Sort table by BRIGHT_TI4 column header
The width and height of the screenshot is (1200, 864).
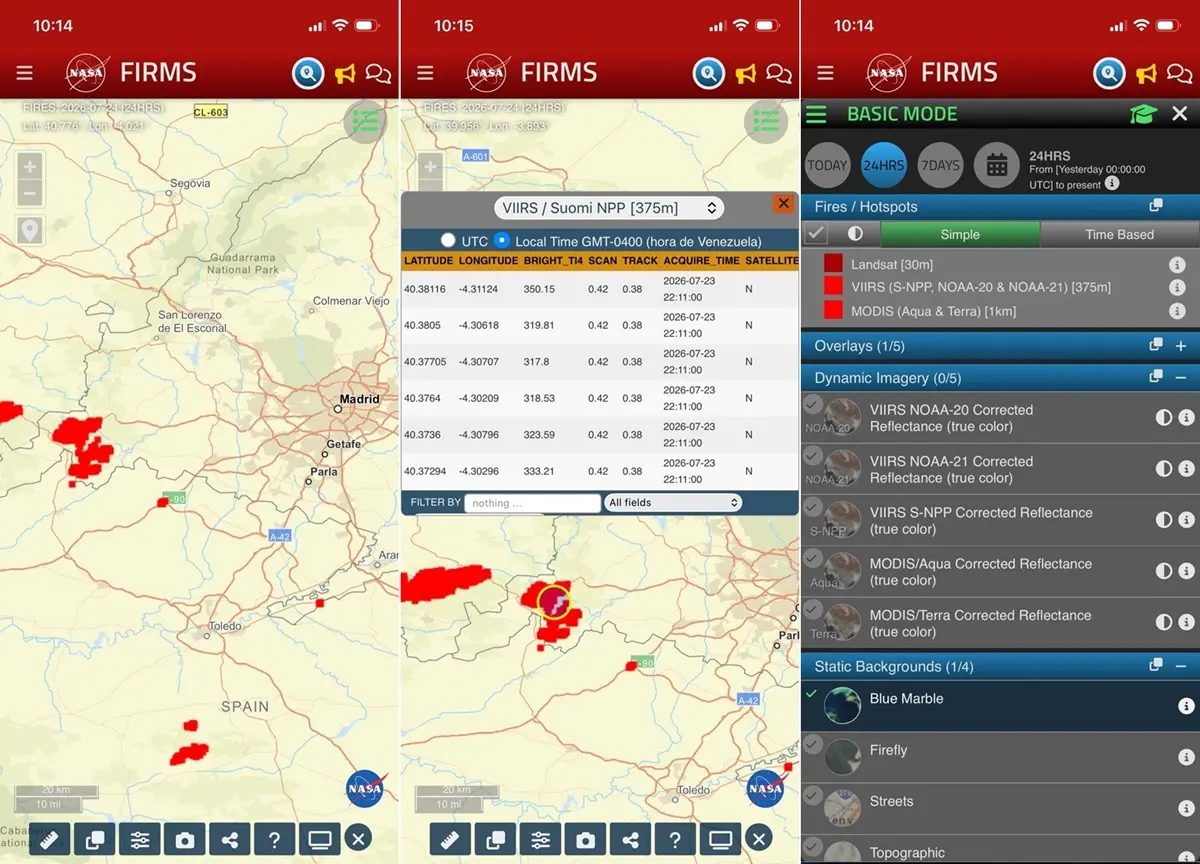click(553, 260)
